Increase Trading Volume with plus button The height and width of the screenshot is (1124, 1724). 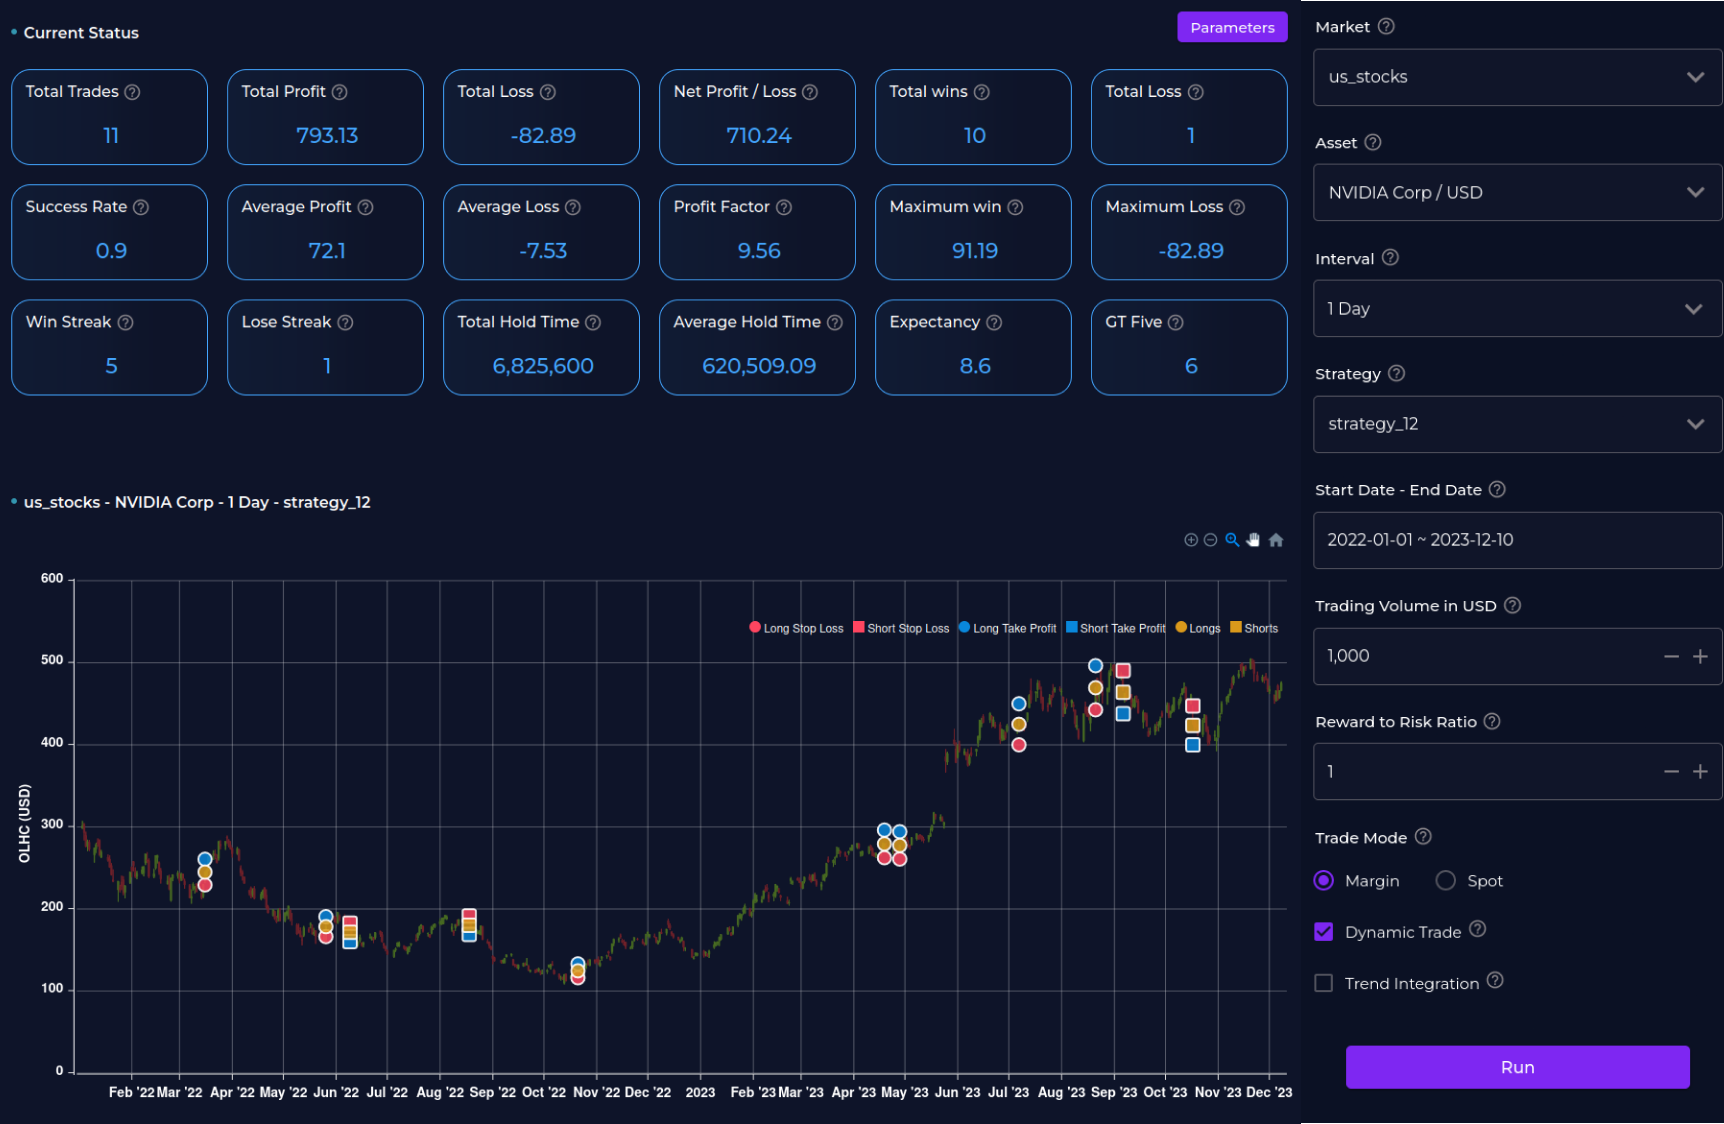(1700, 656)
